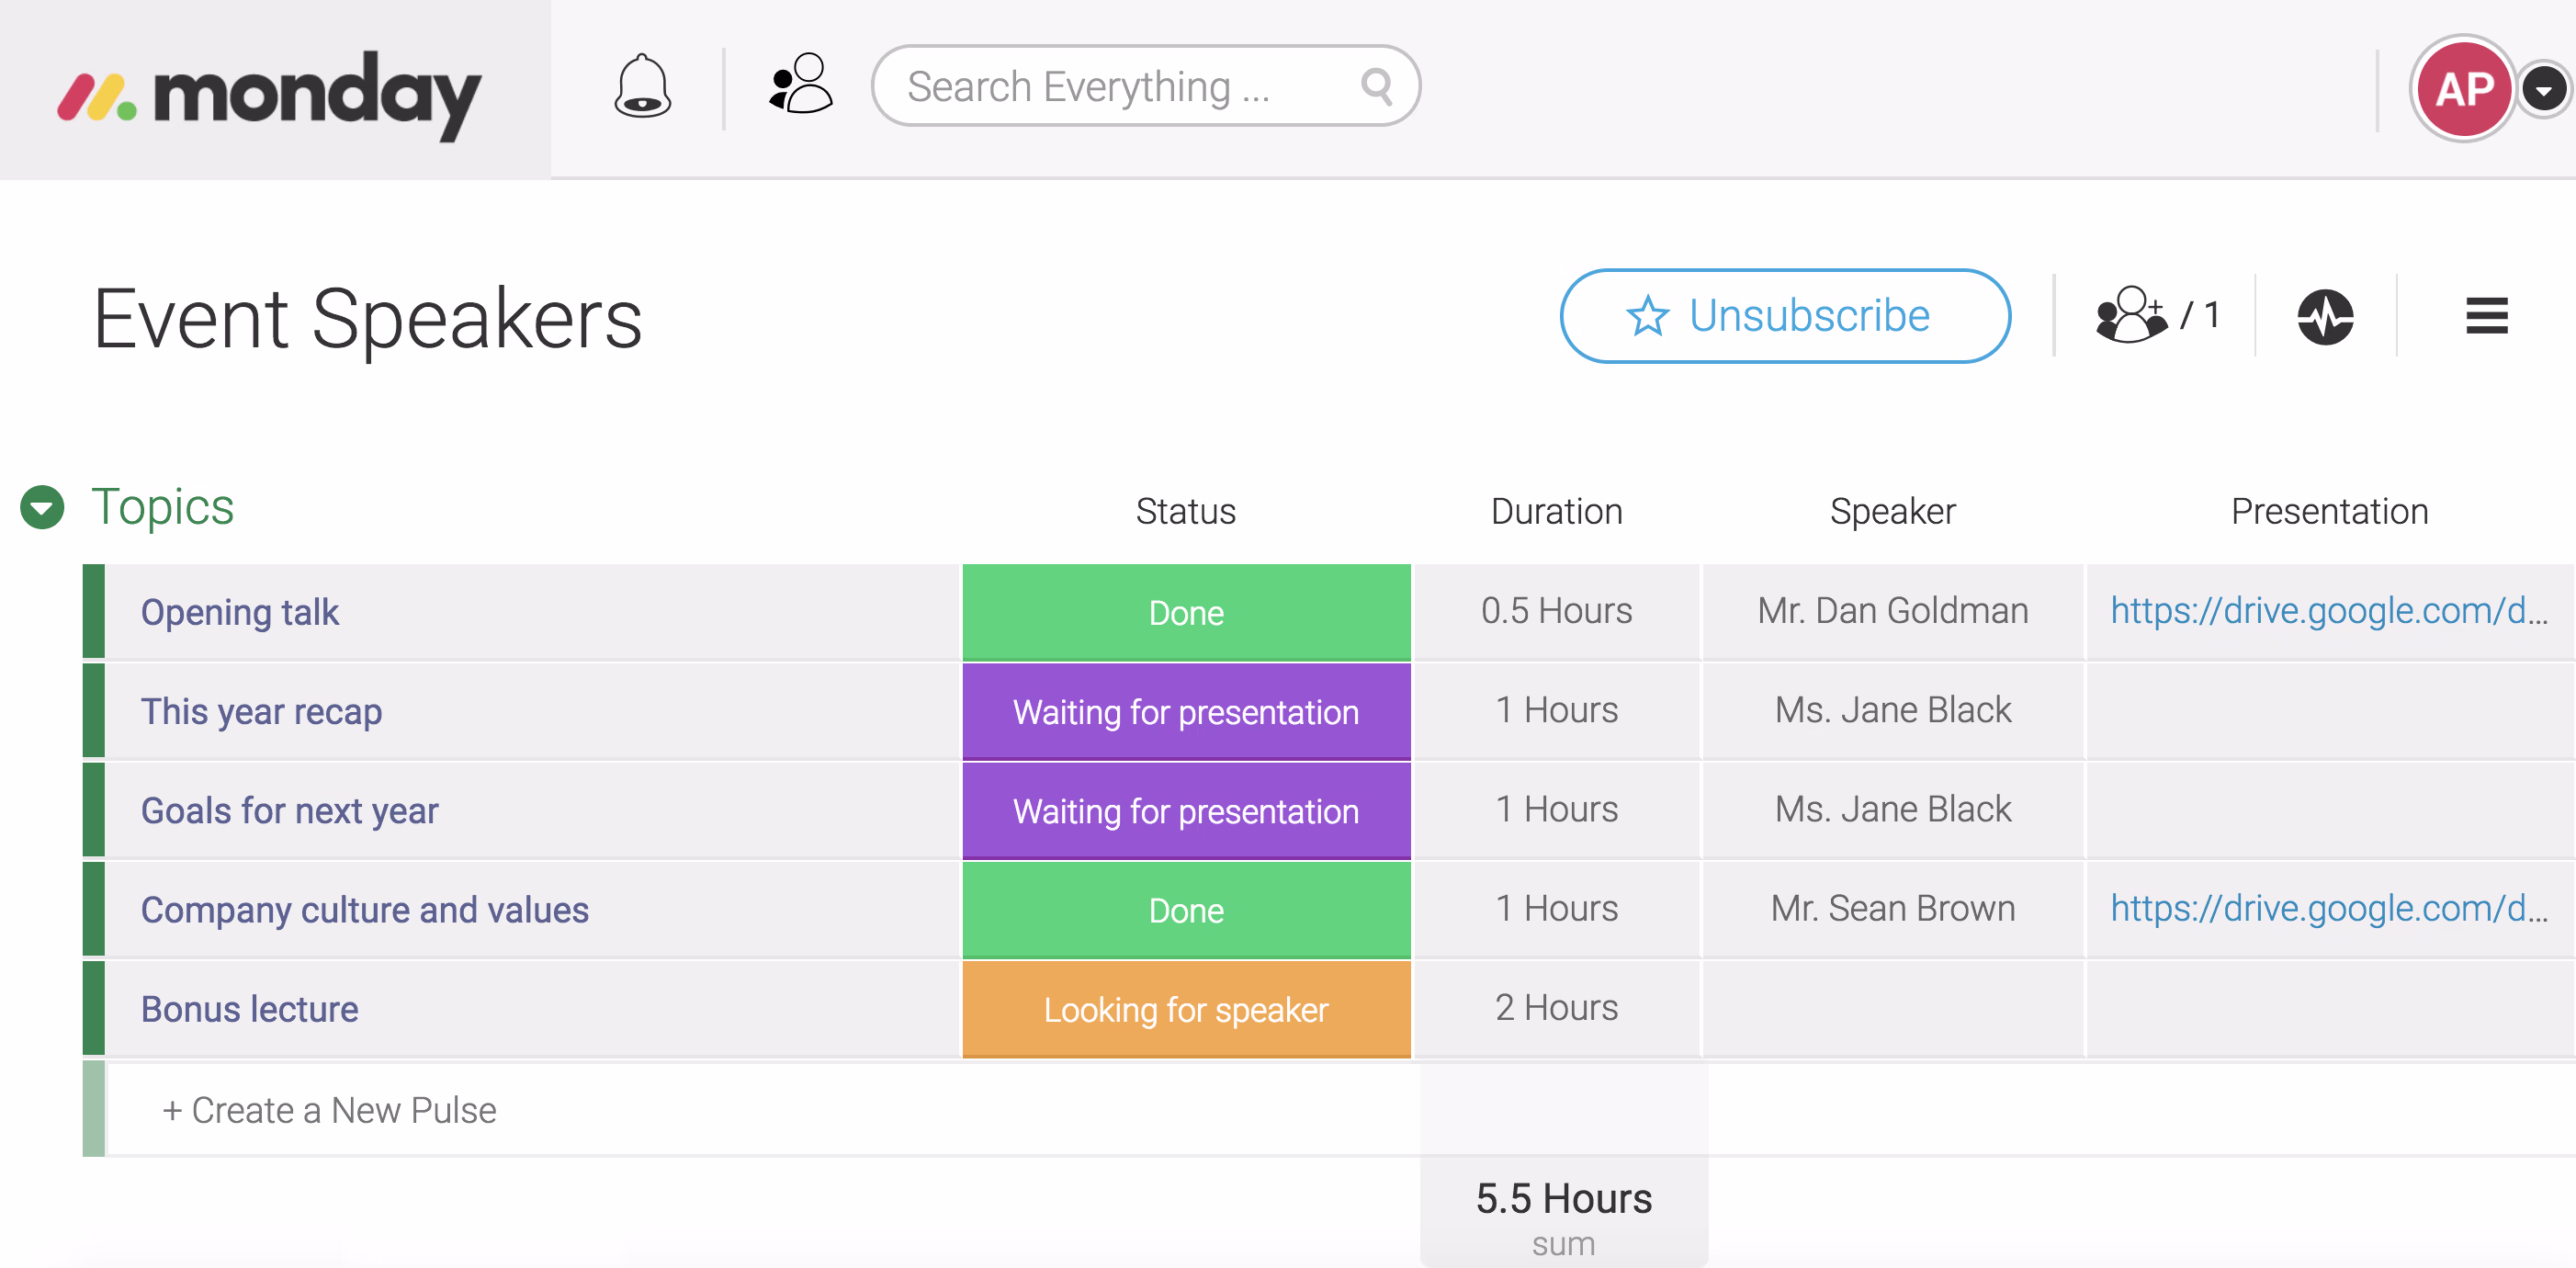
Task: Click Mr. Sean Brown speaker cell
Action: pyautogui.click(x=1893, y=908)
